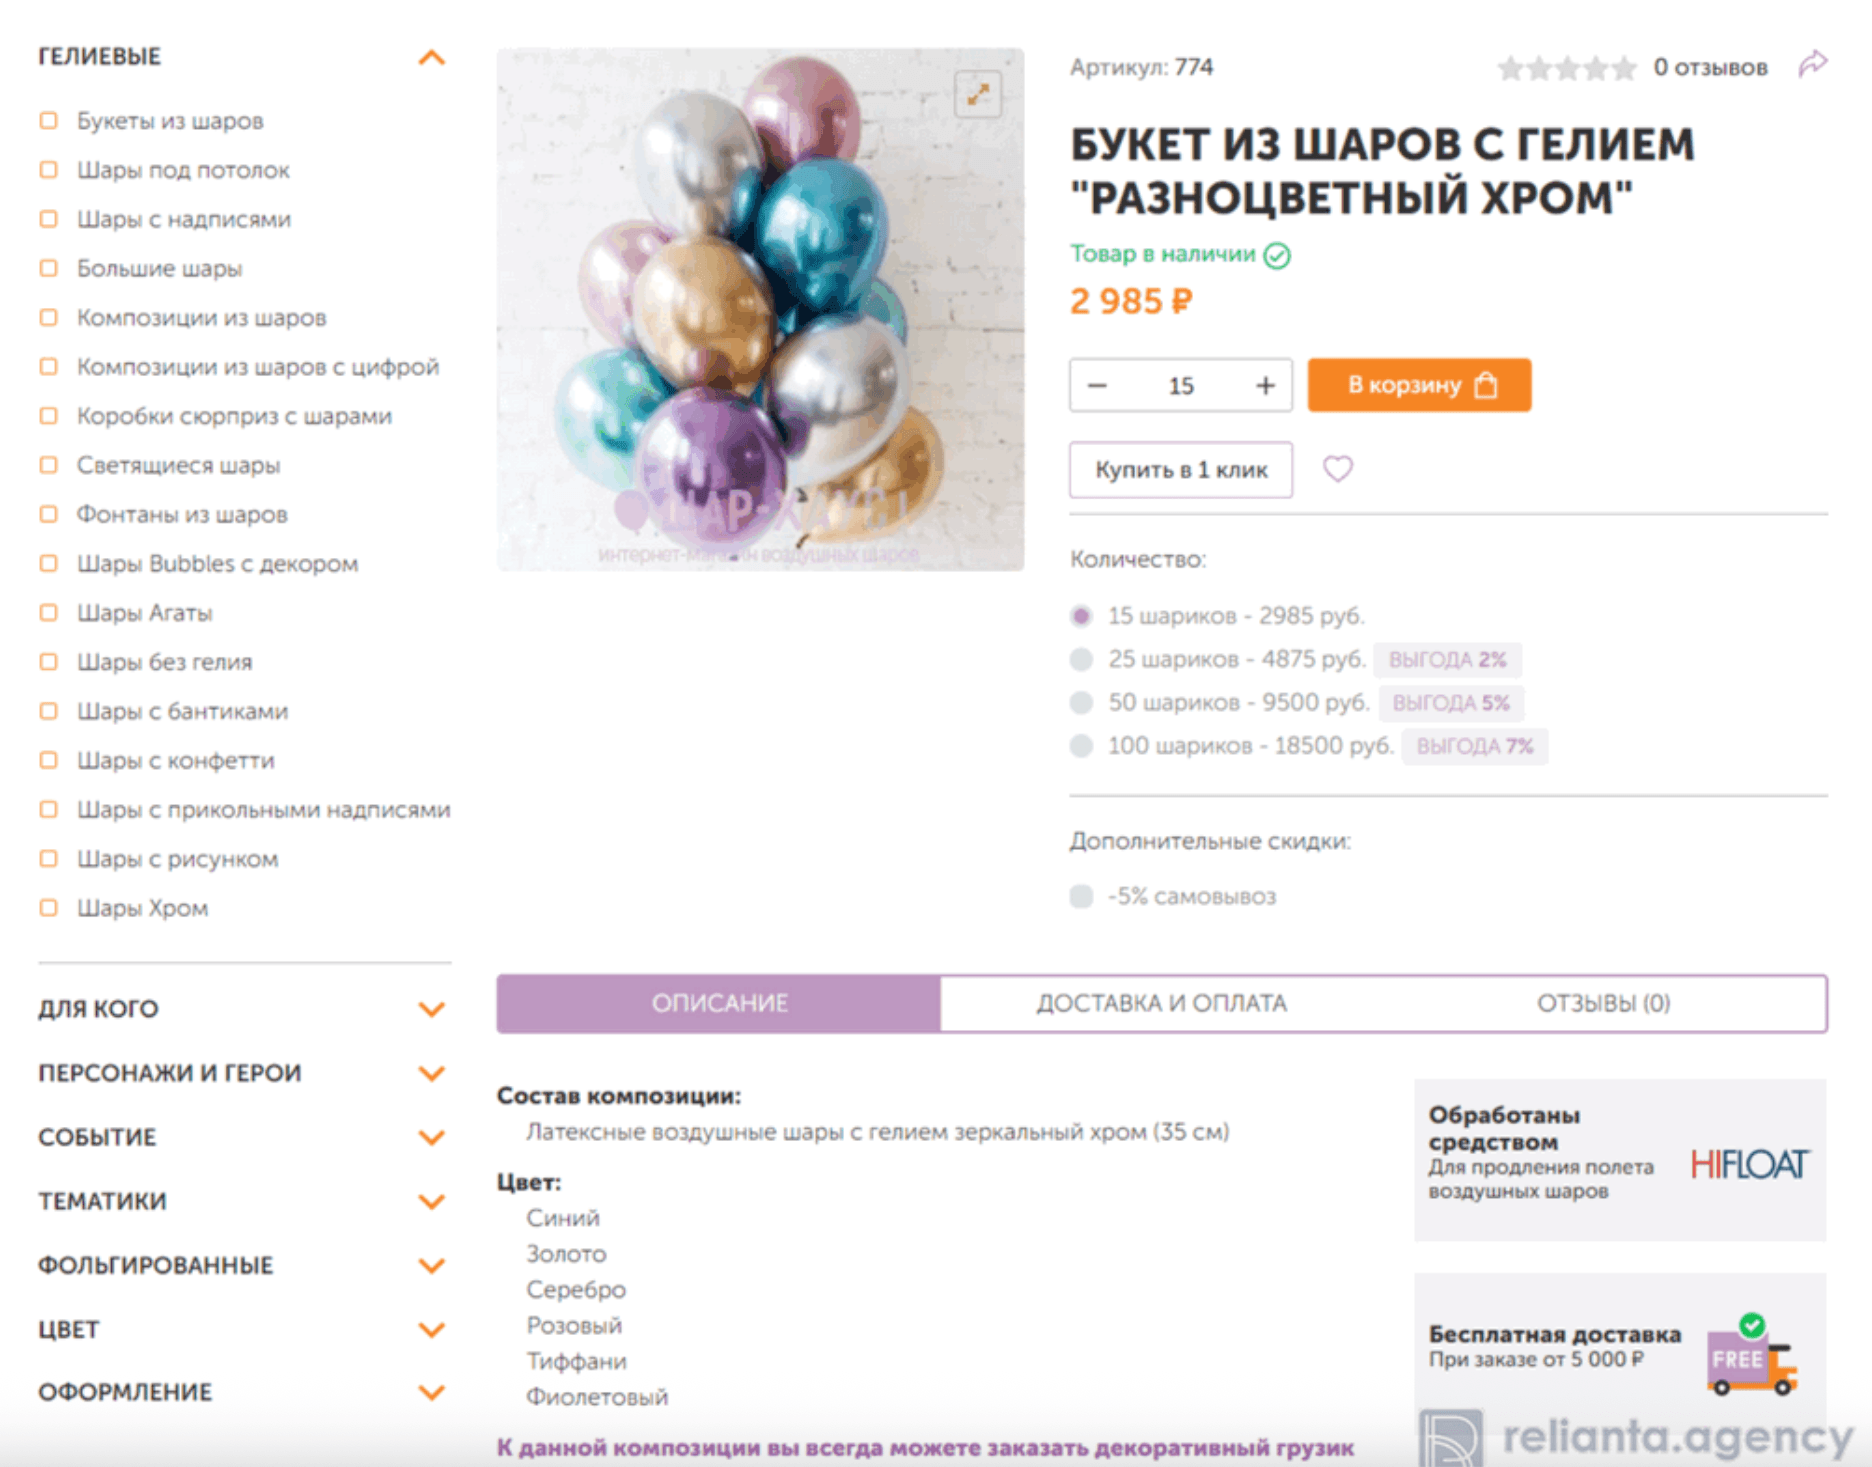Add product to favorites with heart icon
The image size is (1872, 1467).
(1337, 468)
